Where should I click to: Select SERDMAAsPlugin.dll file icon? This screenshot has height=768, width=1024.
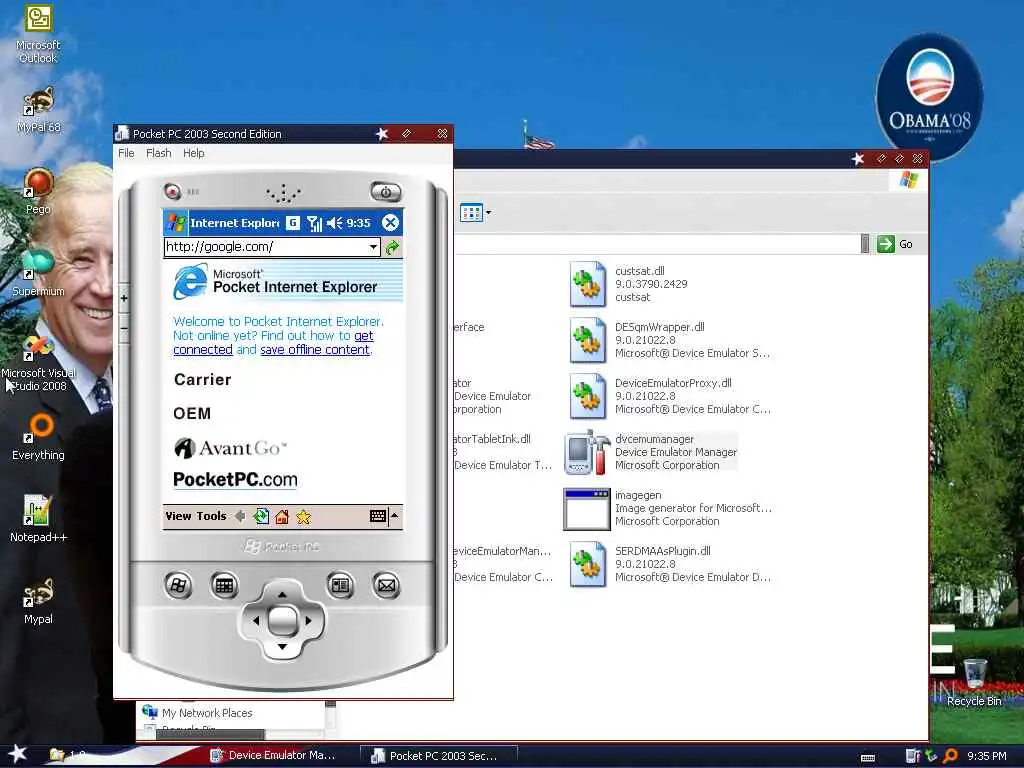tap(587, 564)
